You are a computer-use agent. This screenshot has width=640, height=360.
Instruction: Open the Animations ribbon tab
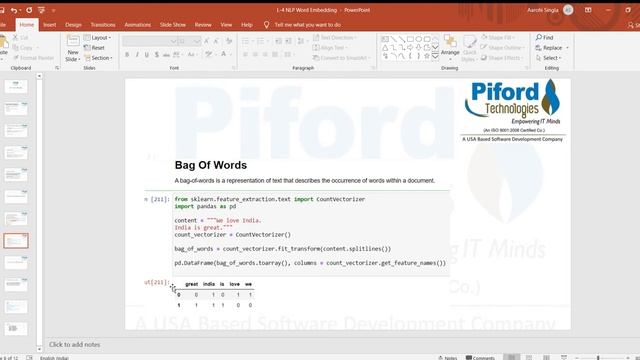(138, 25)
